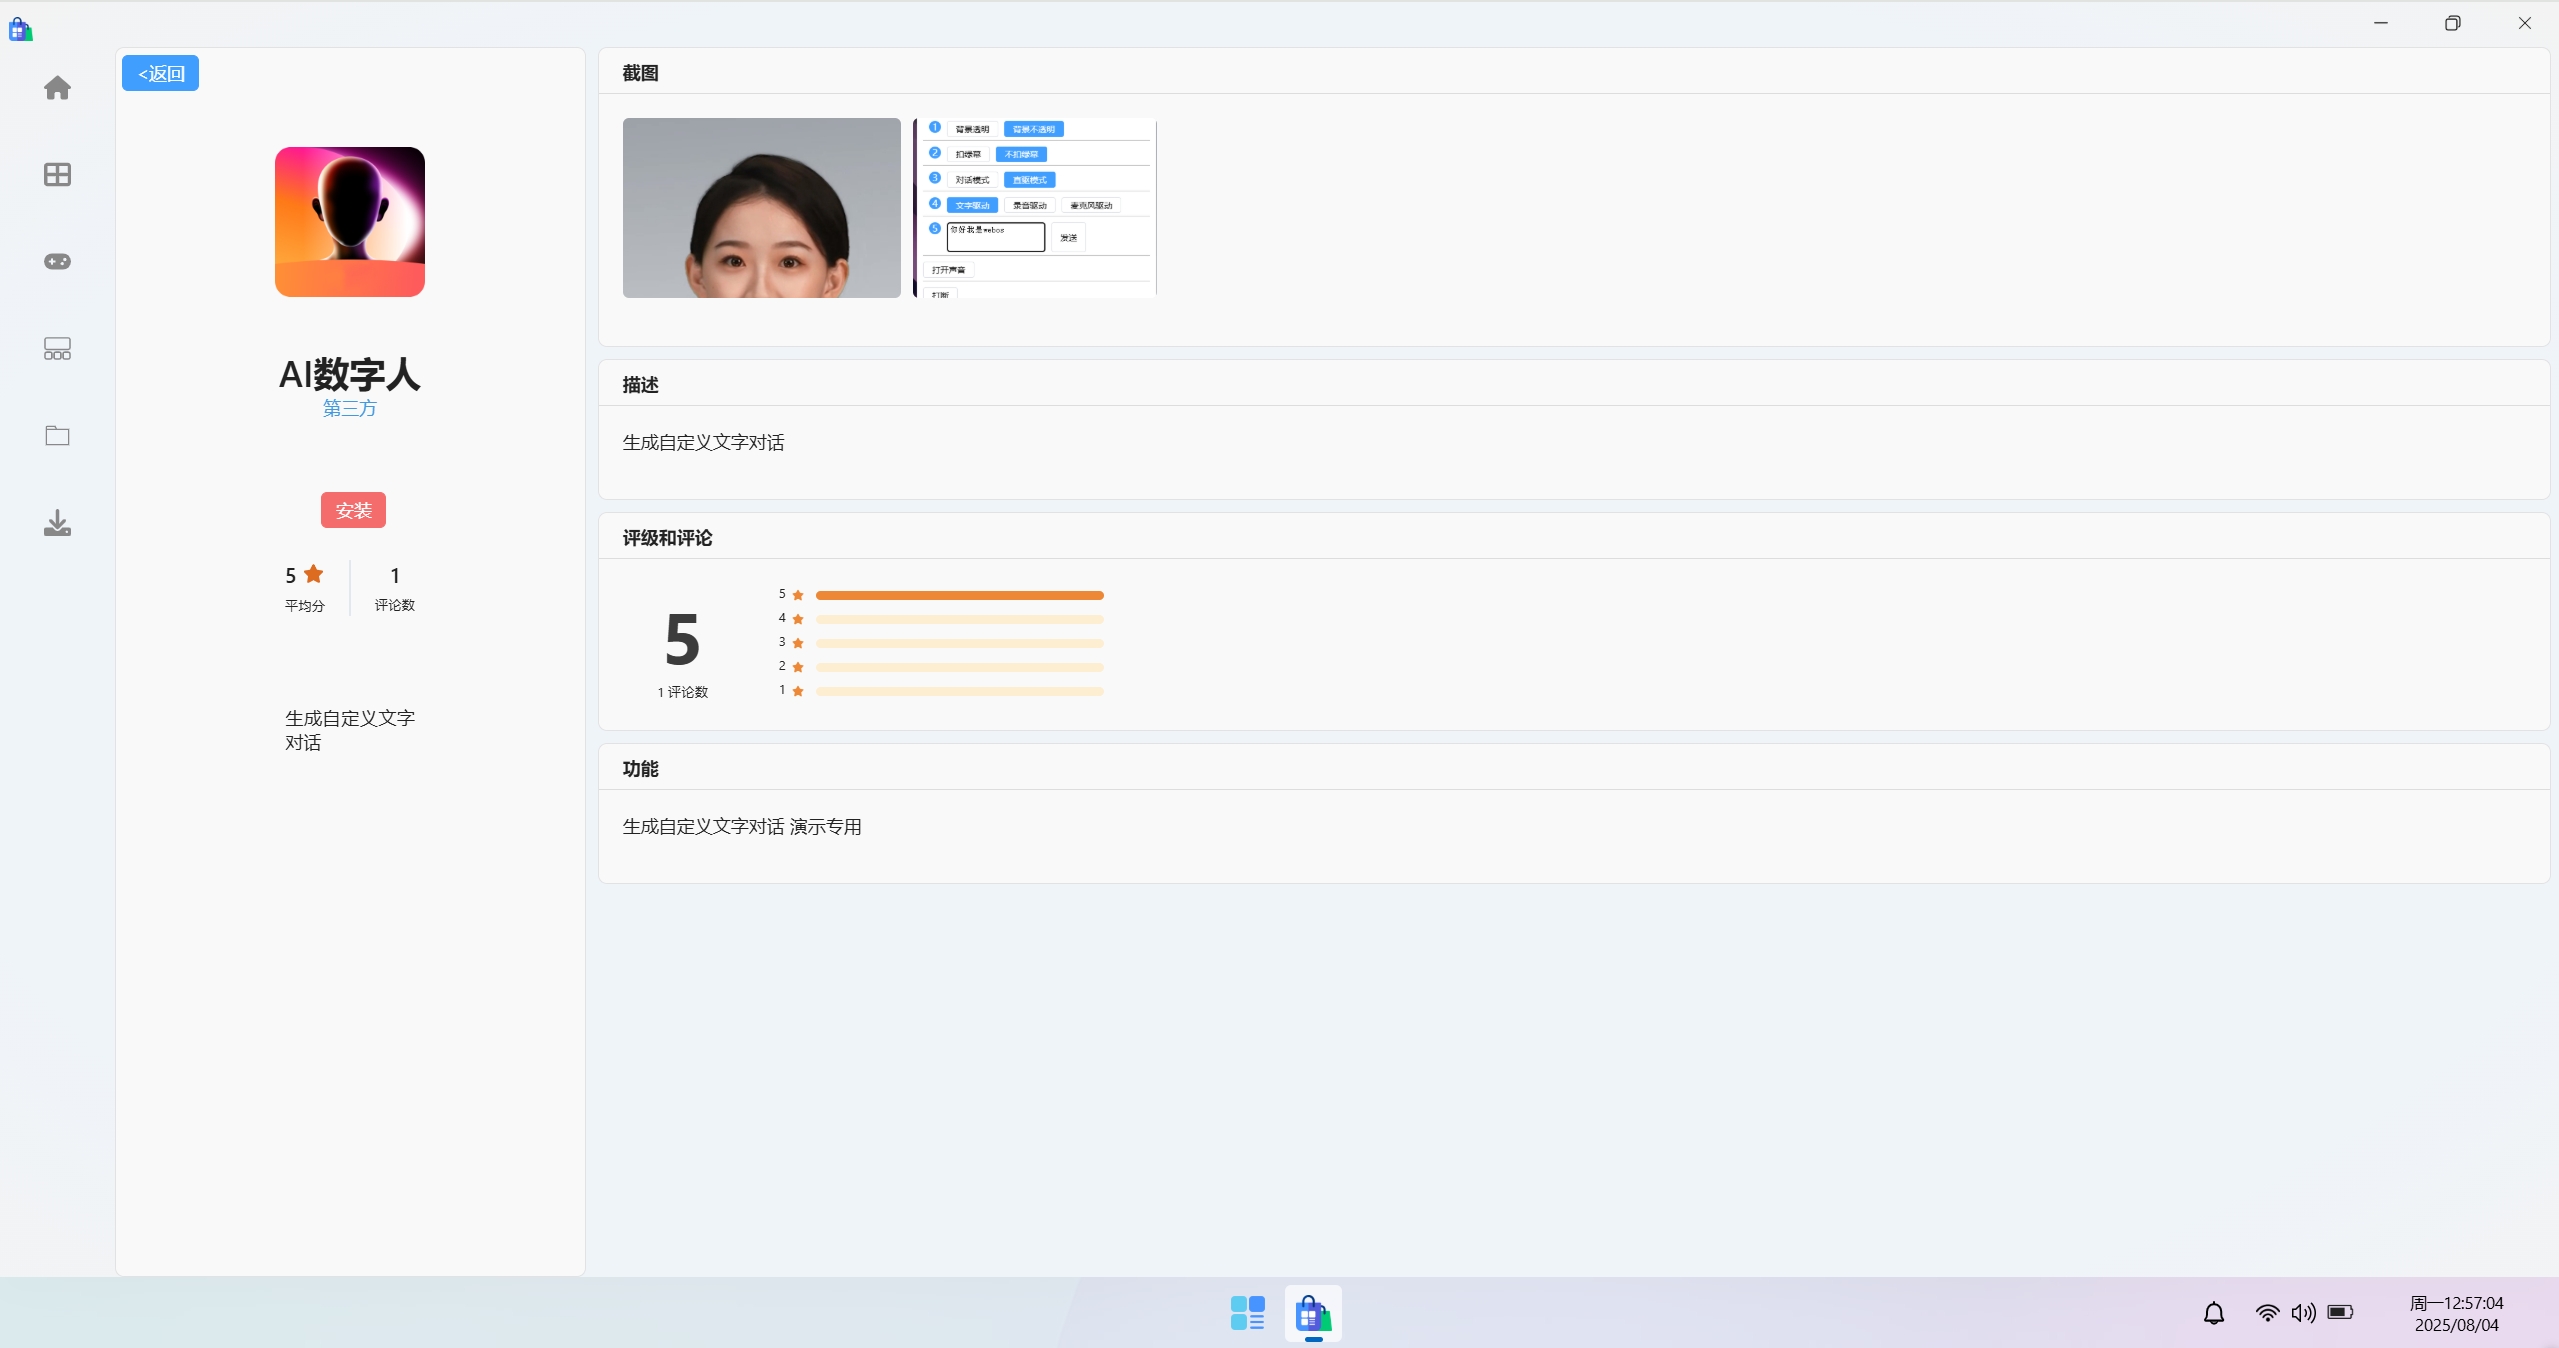Screen dimensions: 2559x1348
Task: Open the widgets layout sidebar icon
Action: coord(57,348)
